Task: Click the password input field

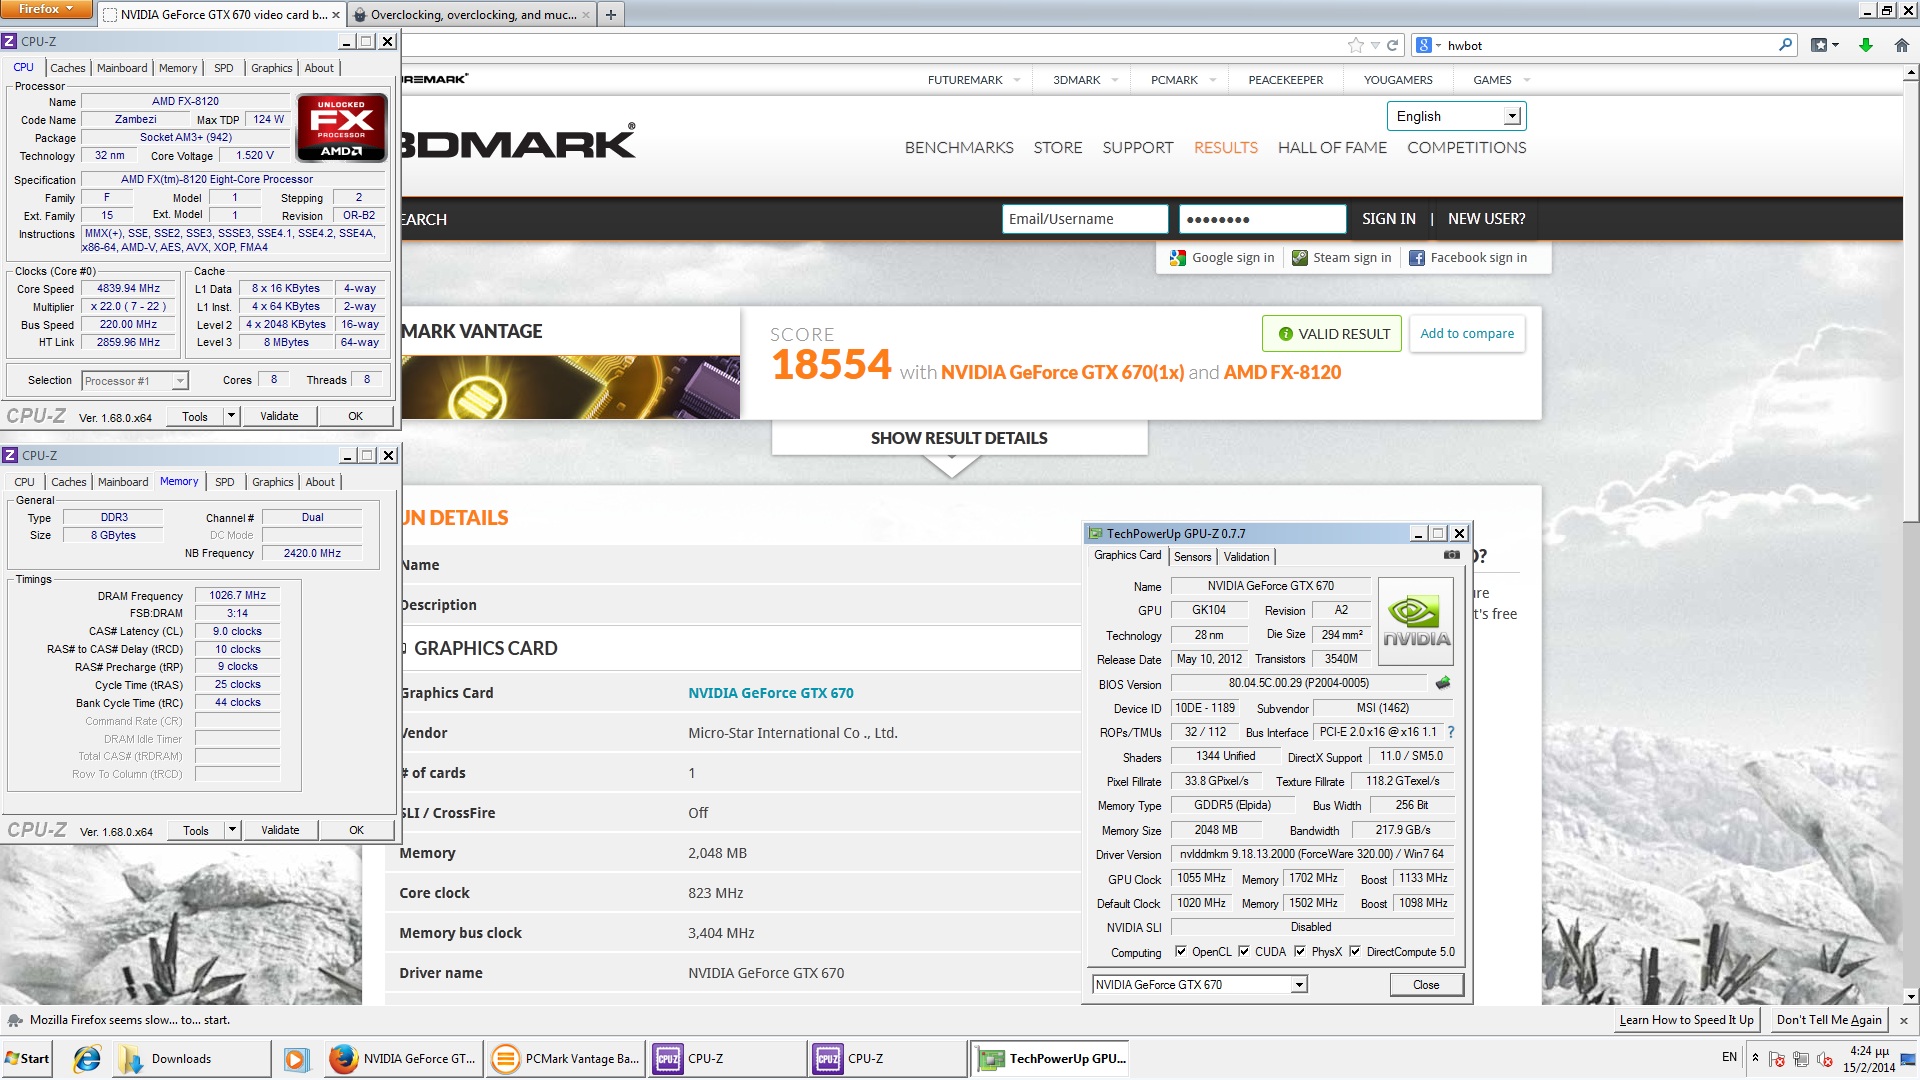Action: click(1262, 219)
